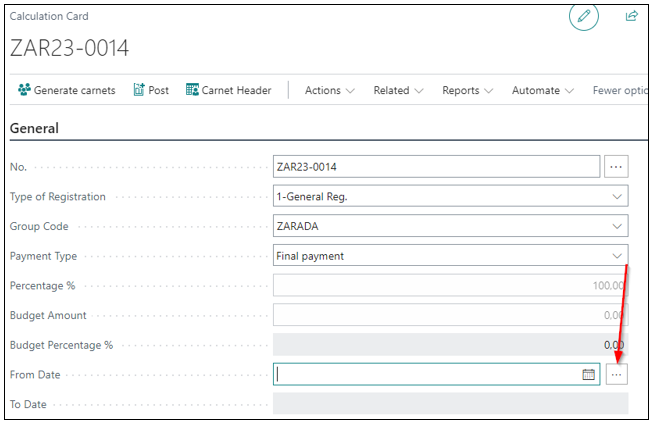Viewport: 655px width, 426px height.
Task: Expand the Type of Registration dropdown
Action: click(x=617, y=197)
